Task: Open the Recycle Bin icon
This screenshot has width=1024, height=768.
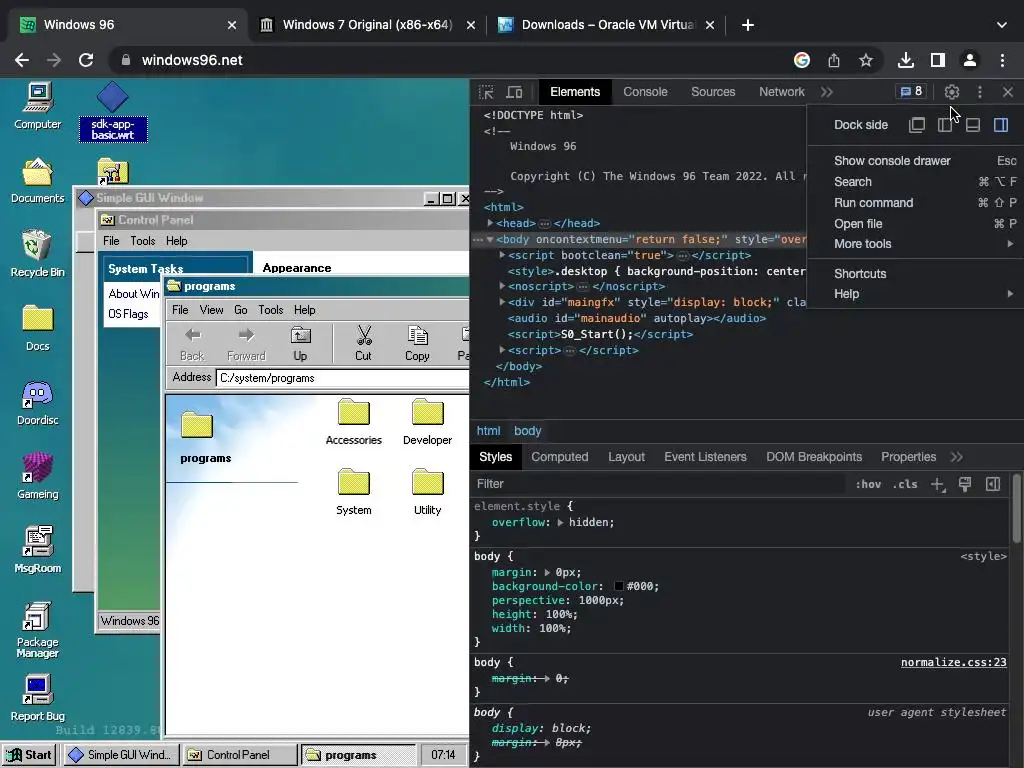Action: (x=37, y=254)
